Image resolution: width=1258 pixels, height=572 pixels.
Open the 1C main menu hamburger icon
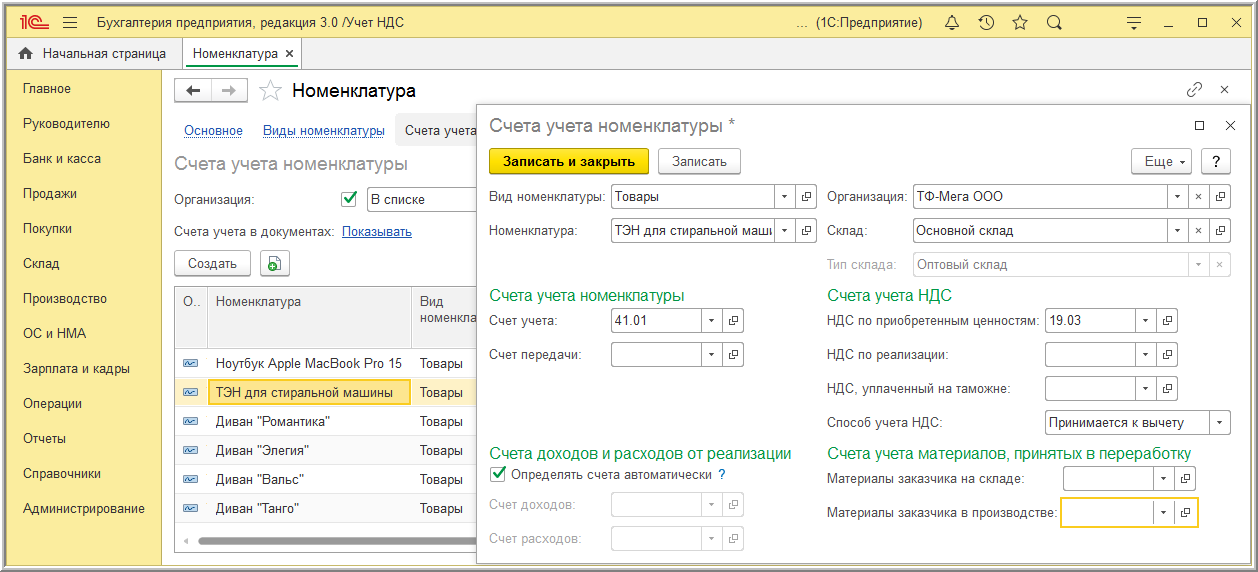point(69,22)
